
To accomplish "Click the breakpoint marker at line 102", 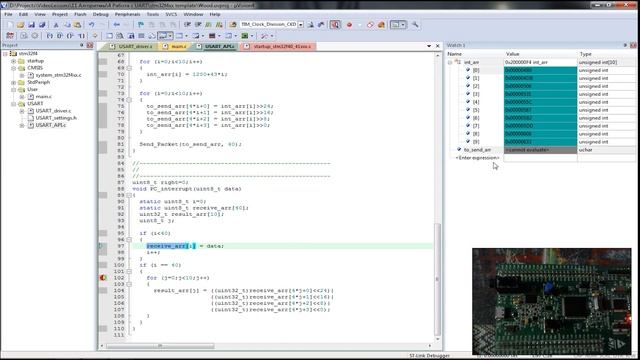I will pos(103,278).
